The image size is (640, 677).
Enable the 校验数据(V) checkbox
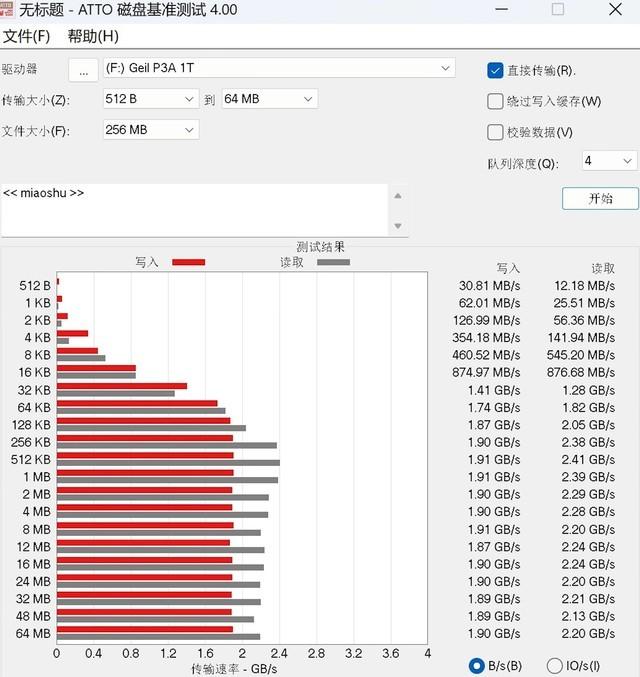point(495,133)
